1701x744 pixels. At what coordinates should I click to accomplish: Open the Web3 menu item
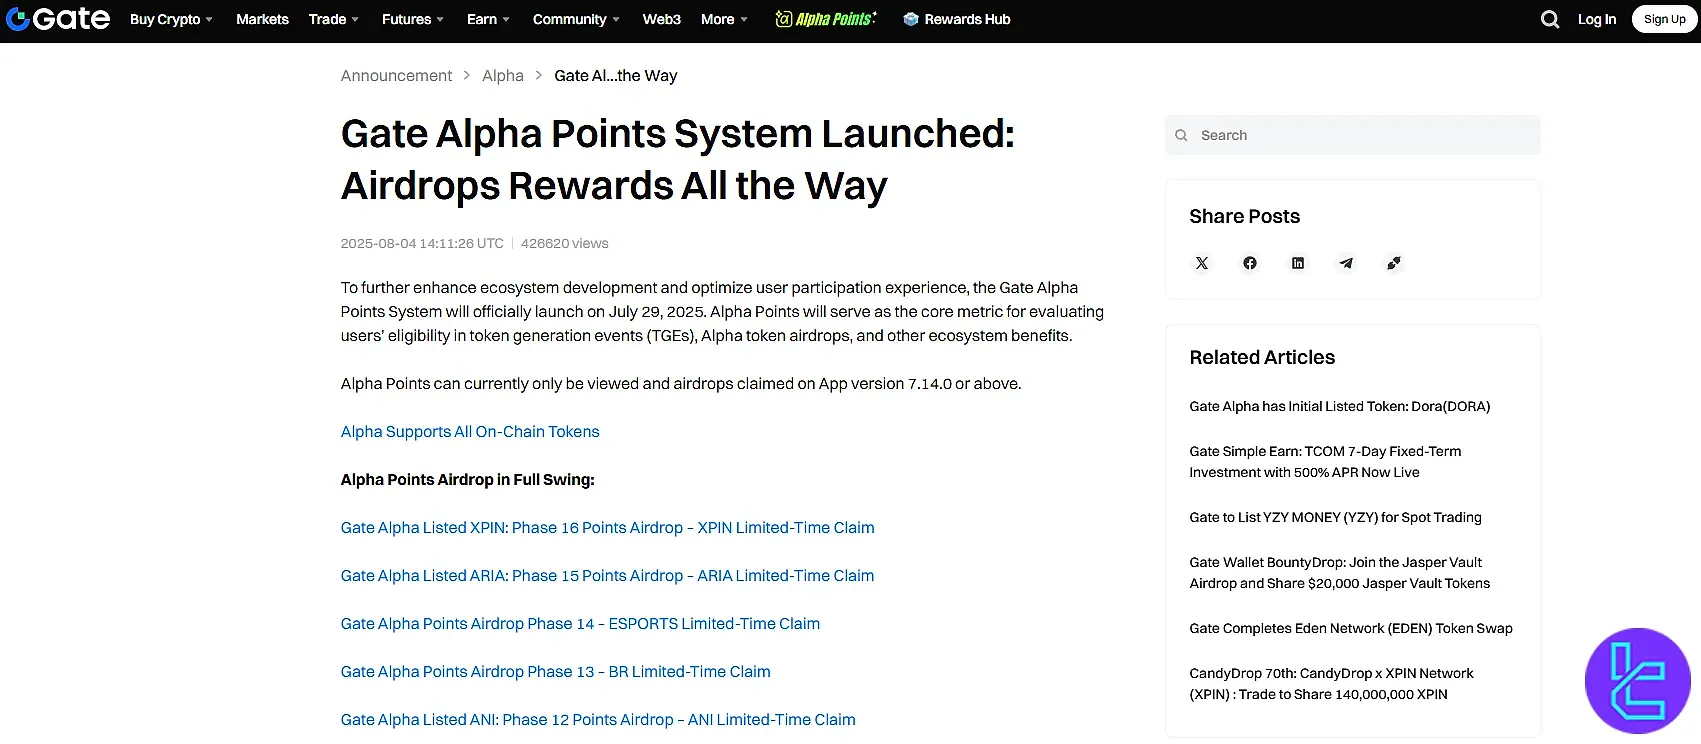pyautogui.click(x=661, y=19)
